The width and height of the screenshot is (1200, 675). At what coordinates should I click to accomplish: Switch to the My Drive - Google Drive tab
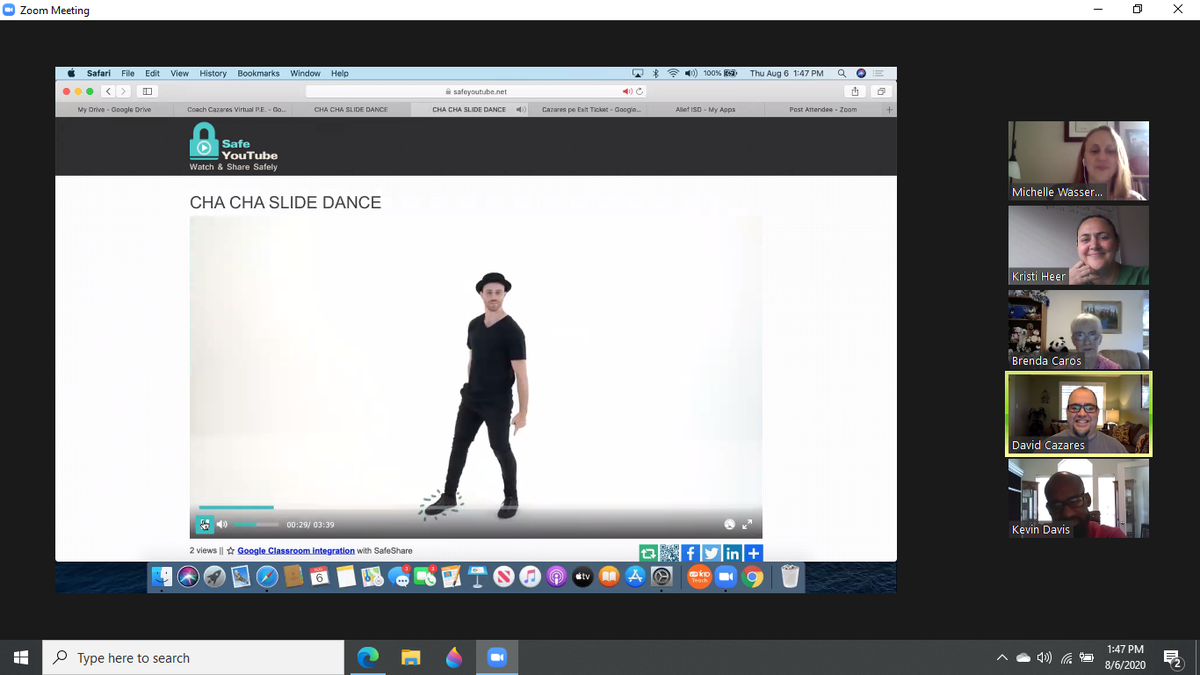pyautogui.click(x=114, y=109)
